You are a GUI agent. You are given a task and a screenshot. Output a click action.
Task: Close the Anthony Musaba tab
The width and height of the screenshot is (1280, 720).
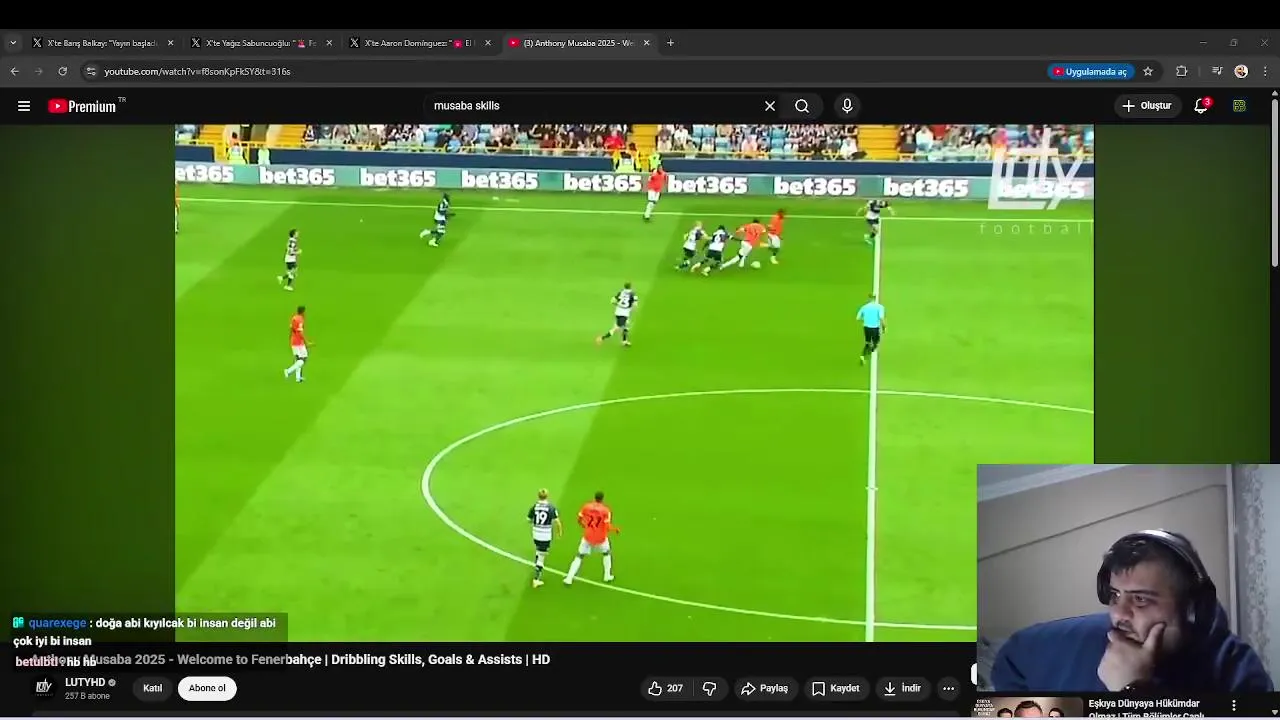pos(646,43)
